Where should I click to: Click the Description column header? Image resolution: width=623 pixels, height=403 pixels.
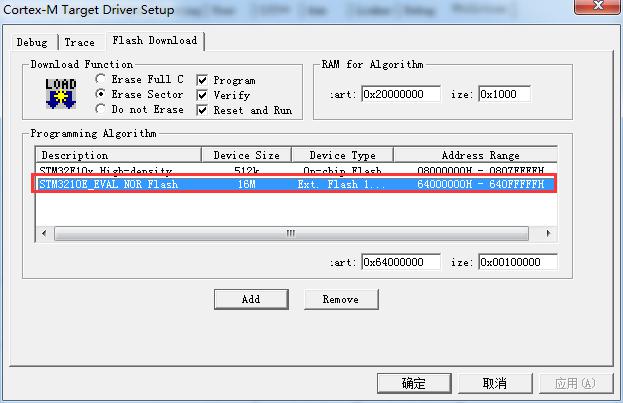coord(118,155)
